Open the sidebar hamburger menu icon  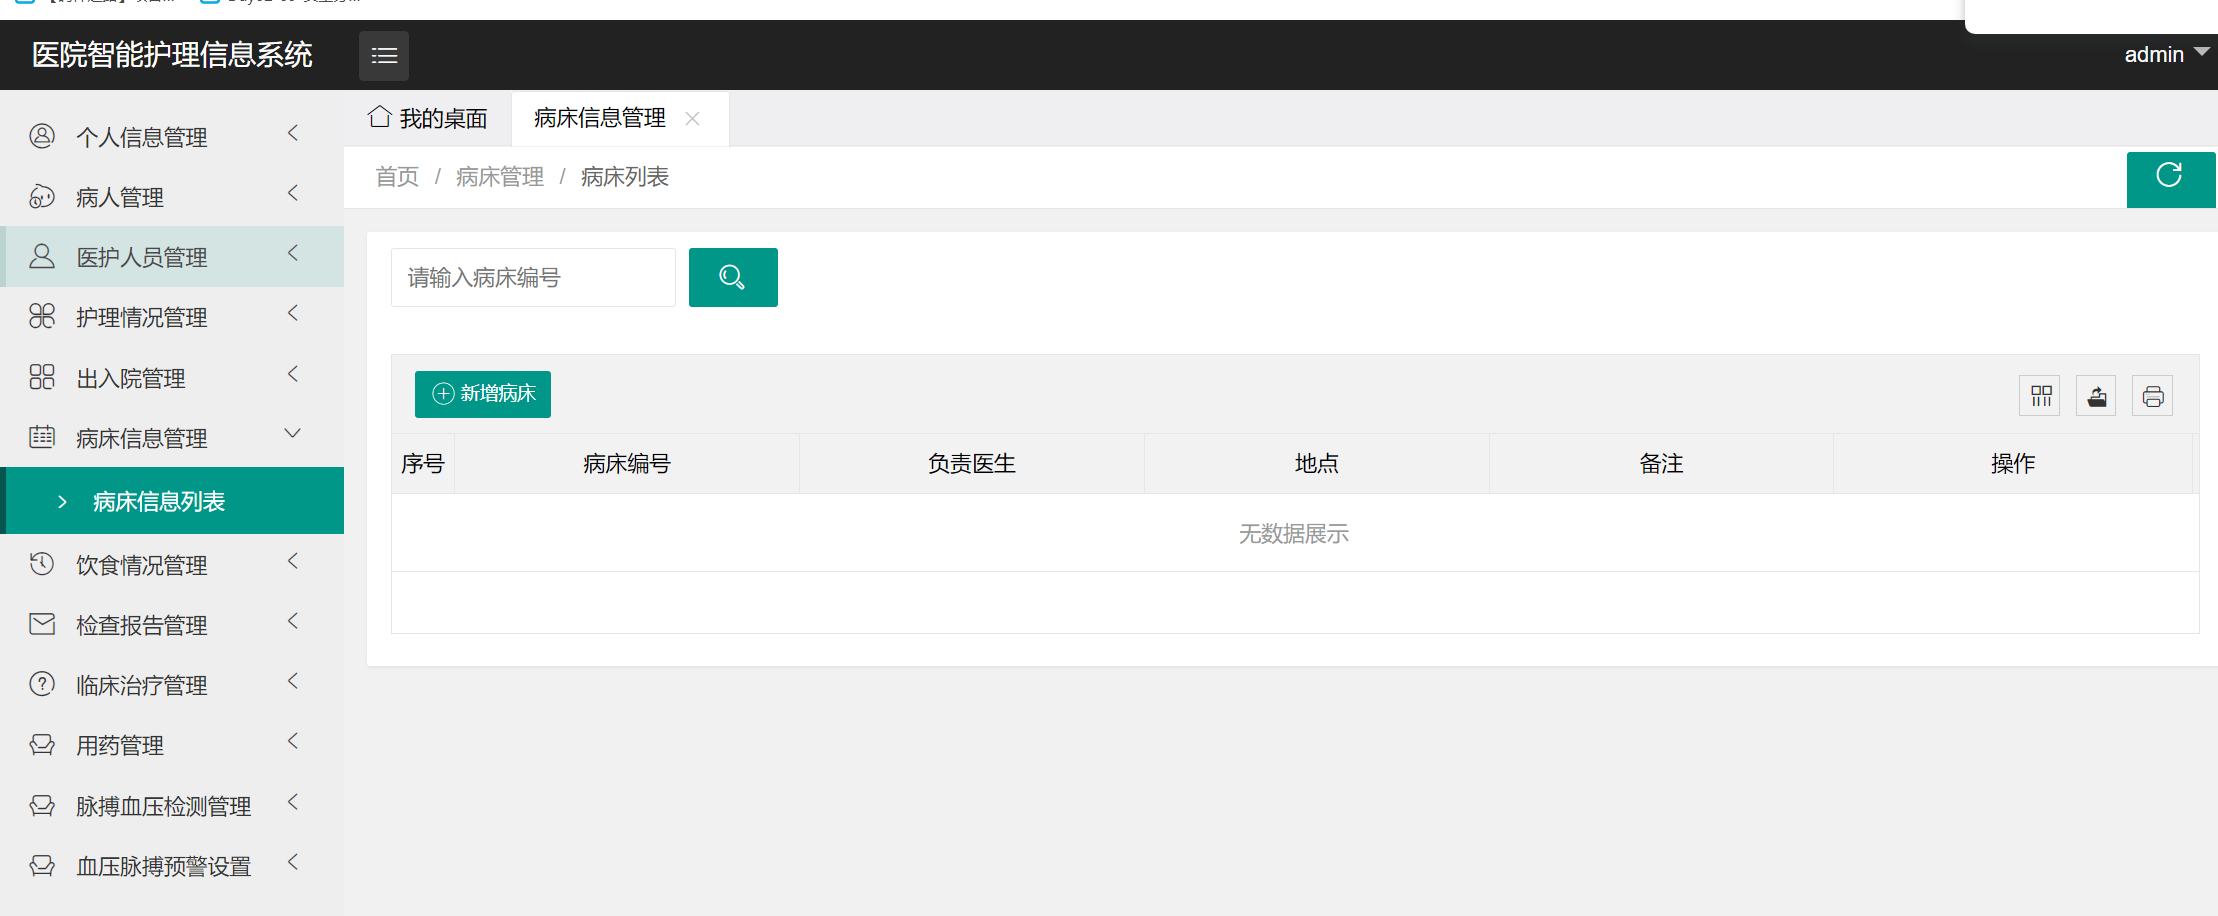point(383,55)
